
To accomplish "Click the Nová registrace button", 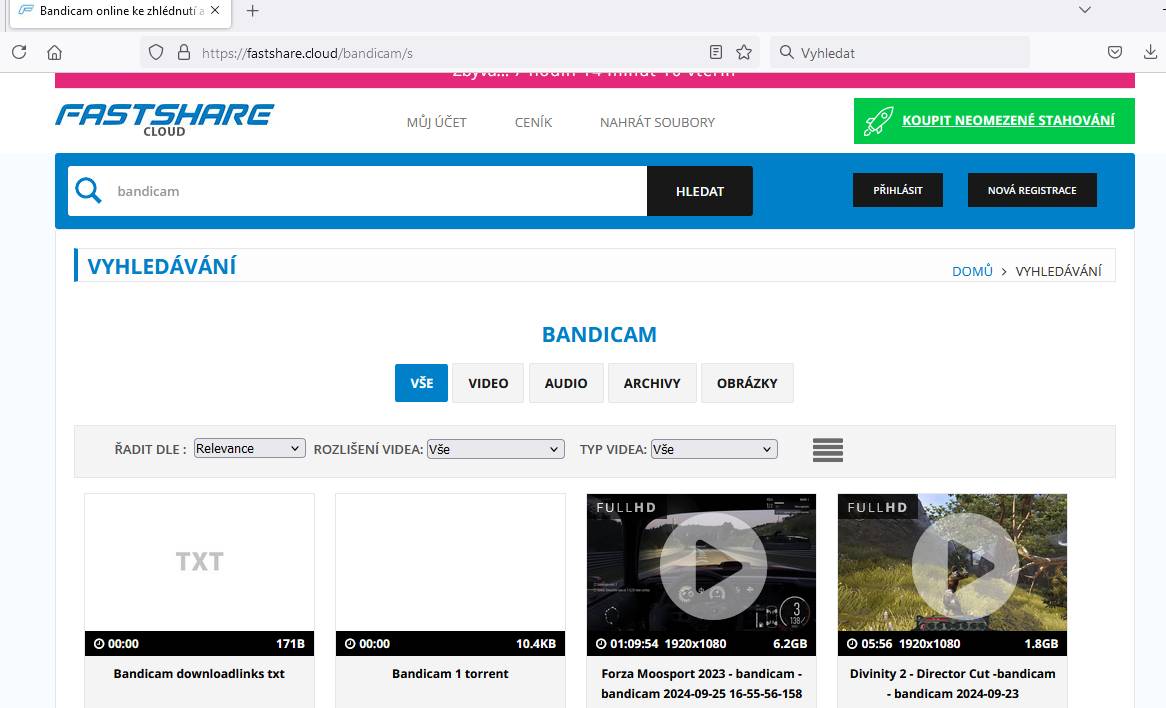I will pos(1032,190).
